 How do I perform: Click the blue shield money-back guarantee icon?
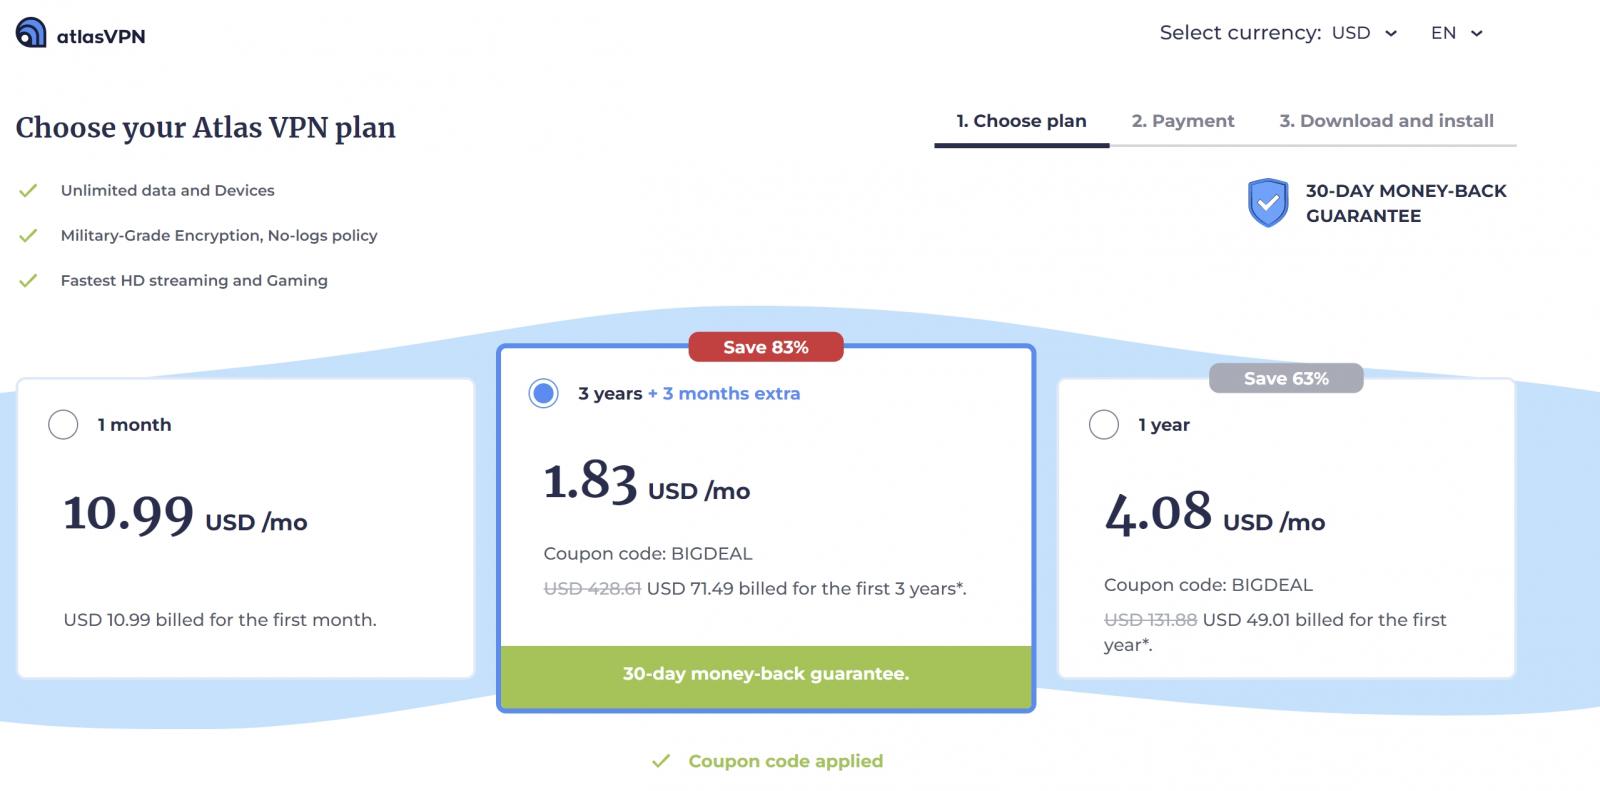(1268, 203)
